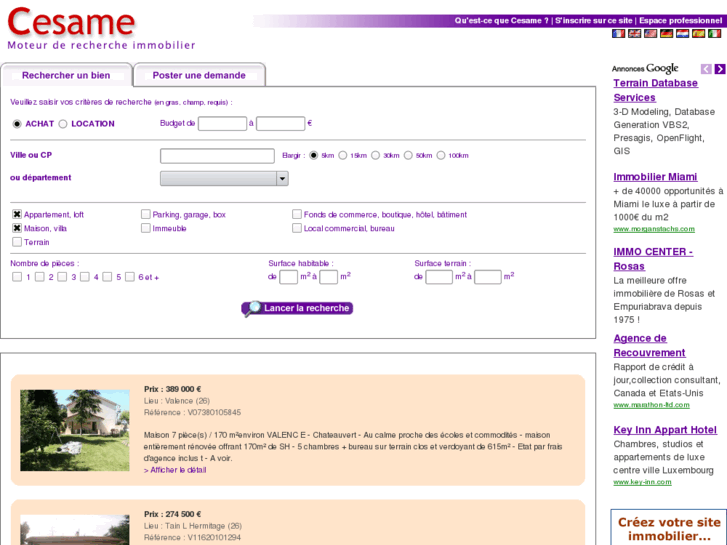Set search radius to 5km
Image resolution: width=727 pixels, height=545 pixels.
pyautogui.click(x=314, y=155)
